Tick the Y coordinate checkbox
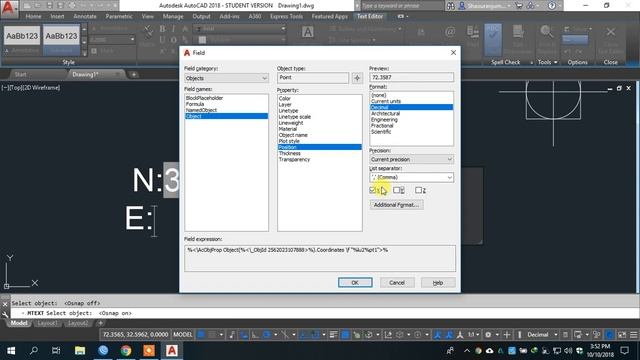 pos(396,190)
